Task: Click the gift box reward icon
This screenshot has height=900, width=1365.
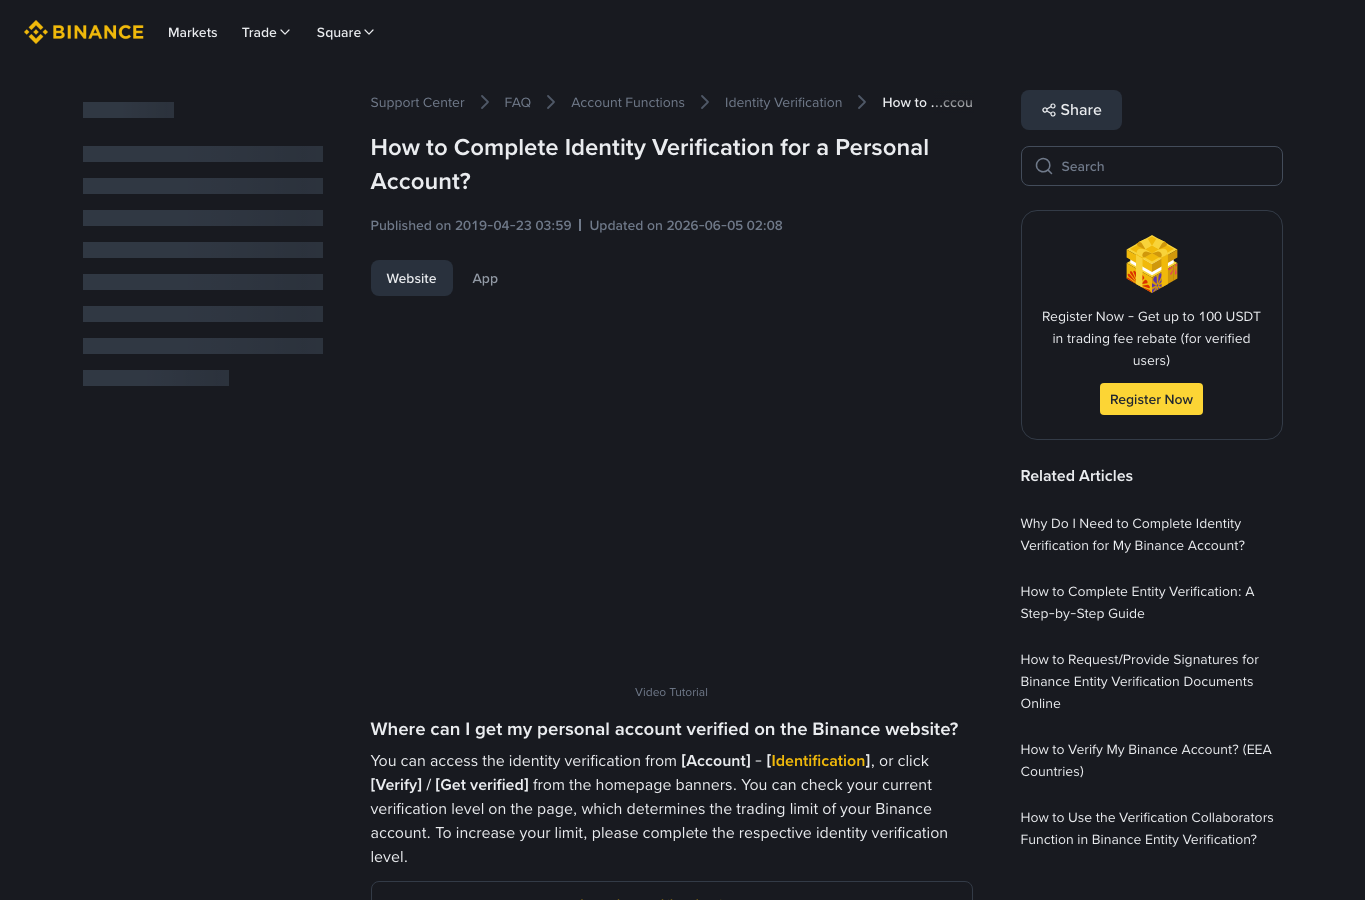Action: (x=1152, y=264)
